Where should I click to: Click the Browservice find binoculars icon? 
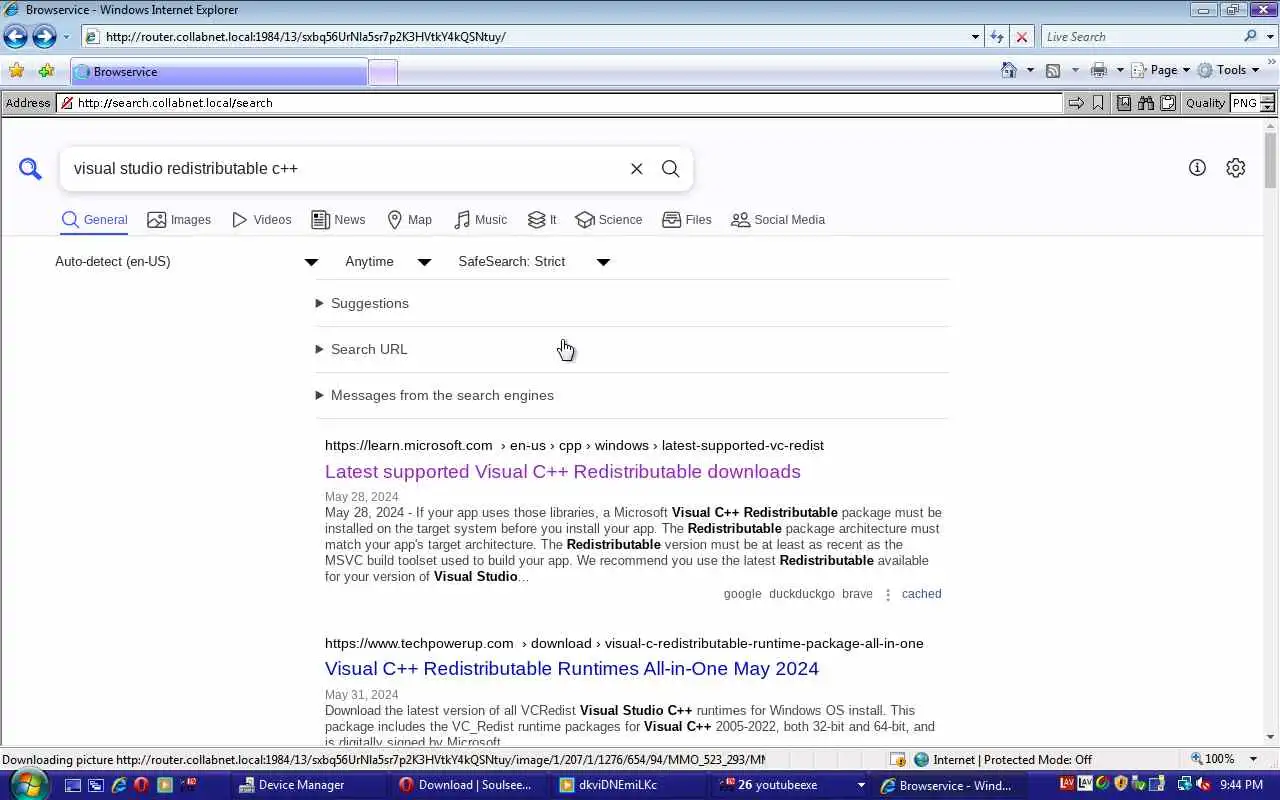1146,103
